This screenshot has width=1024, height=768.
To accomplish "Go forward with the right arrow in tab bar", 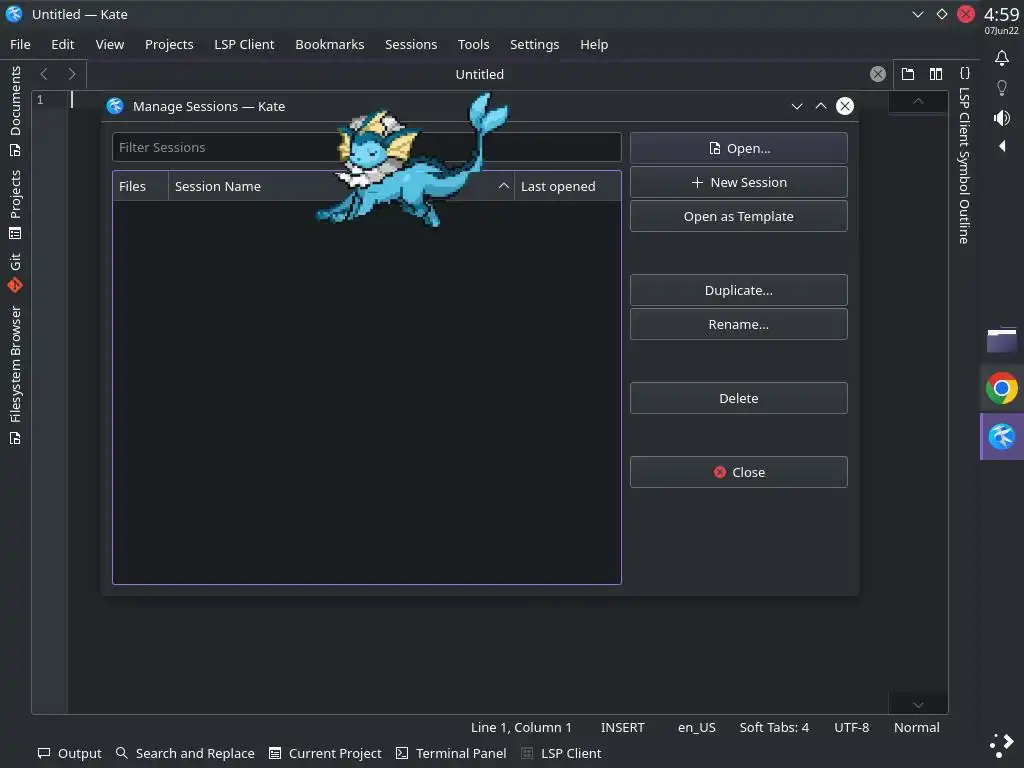I will tap(72, 74).
